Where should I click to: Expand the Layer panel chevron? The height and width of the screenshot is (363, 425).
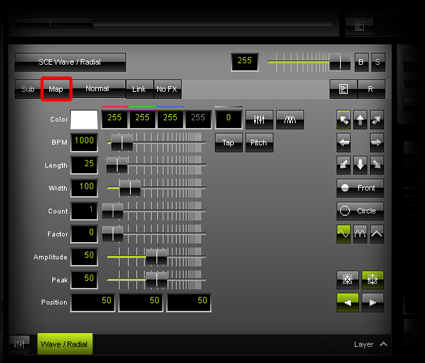[x=384, y=344]
